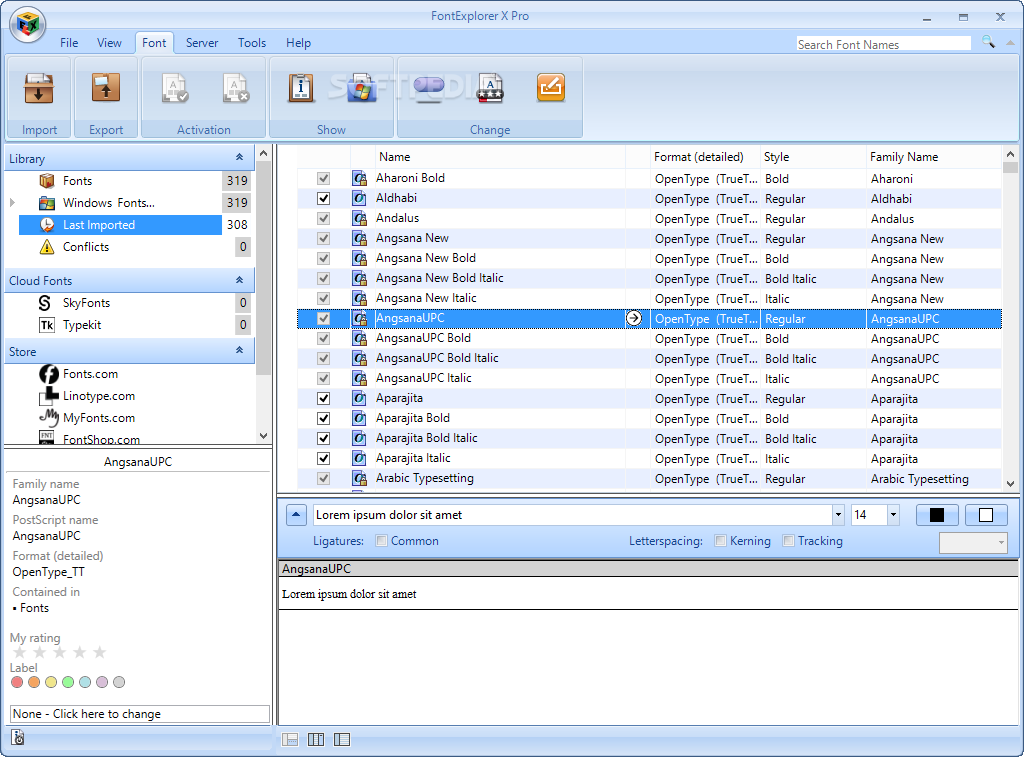The width and height of the screenshot is (1024, 757).
Task: Open the Help menu
Action: pos(298,43)
